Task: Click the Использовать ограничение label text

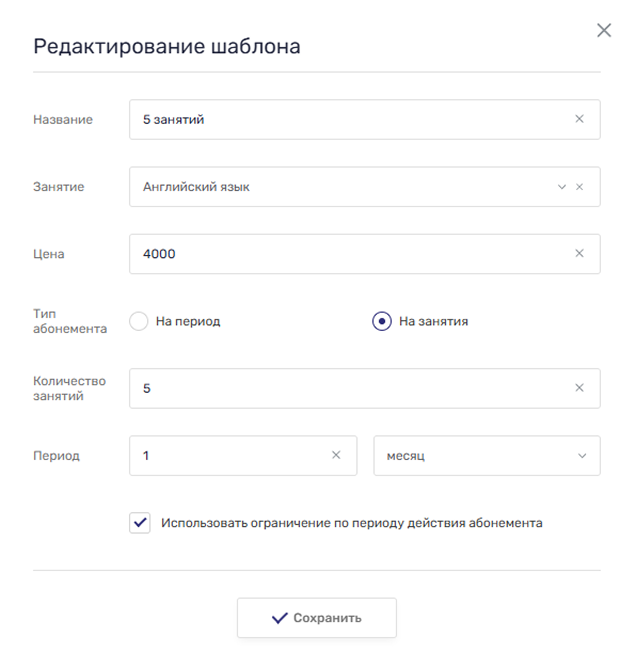Action: click(352, 522)
